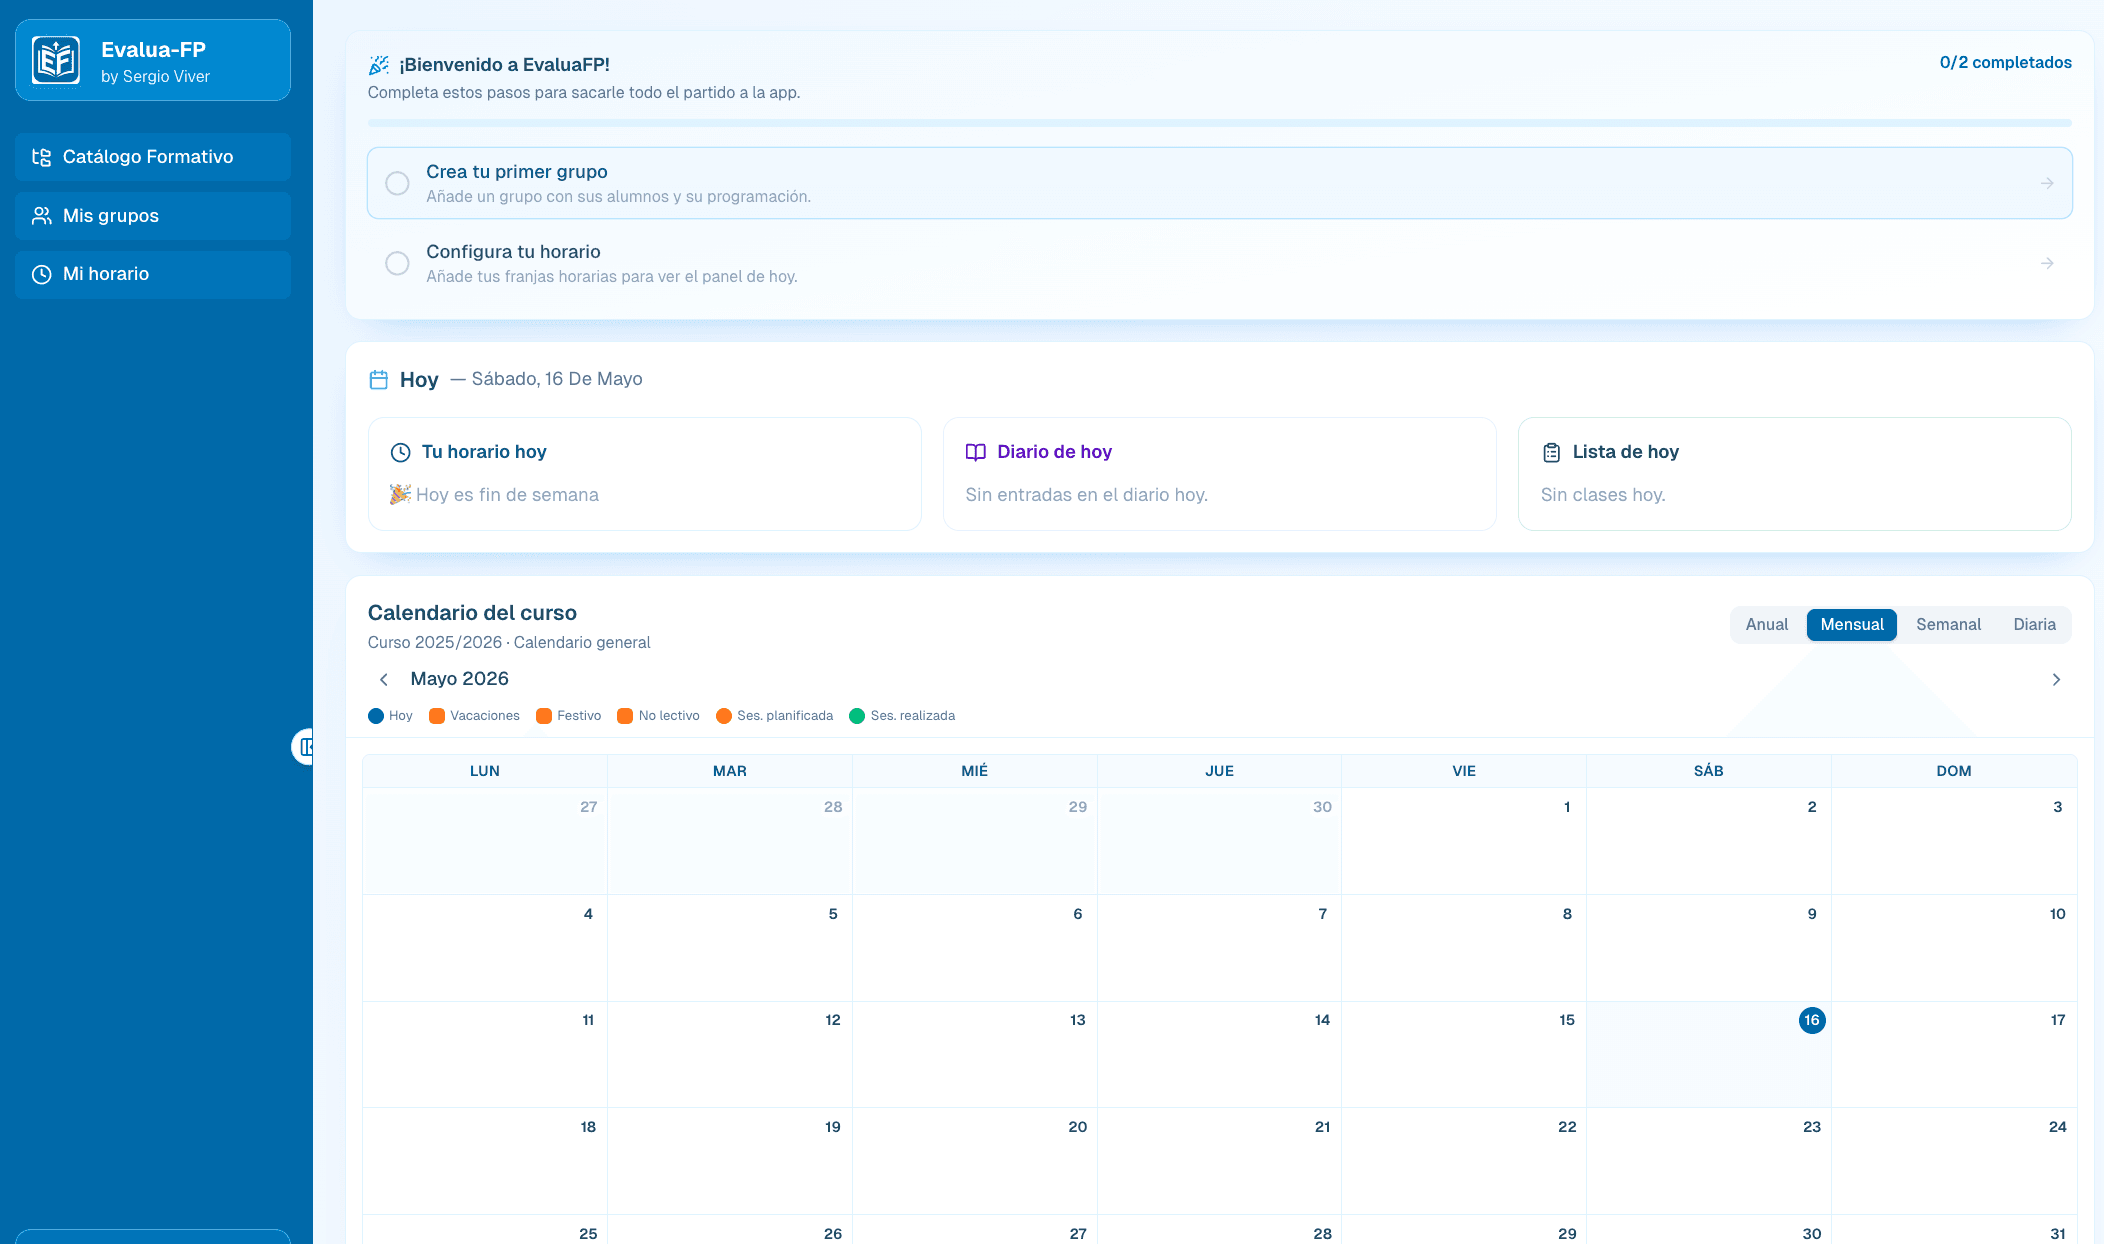Viewport: 2104px width, 1244px height.
Task: Click the SÁB column header
Action: click(x=1708, y=771)
